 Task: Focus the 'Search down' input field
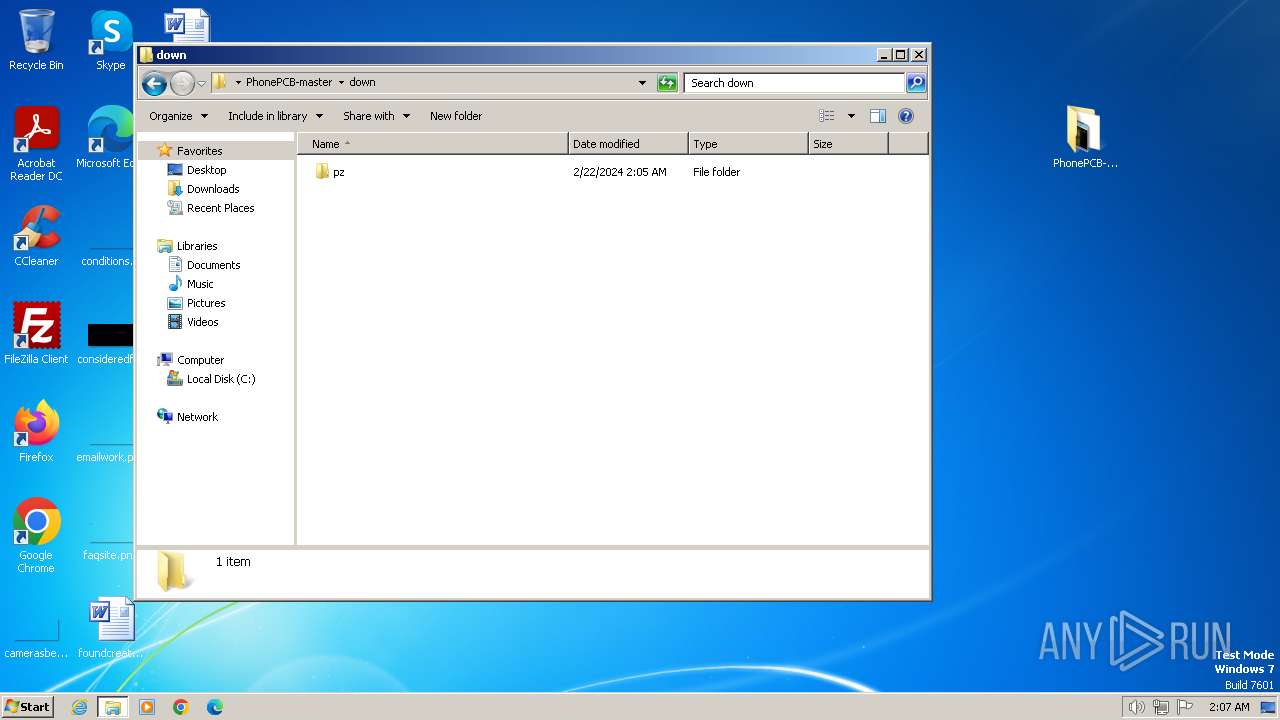(795, 83)
